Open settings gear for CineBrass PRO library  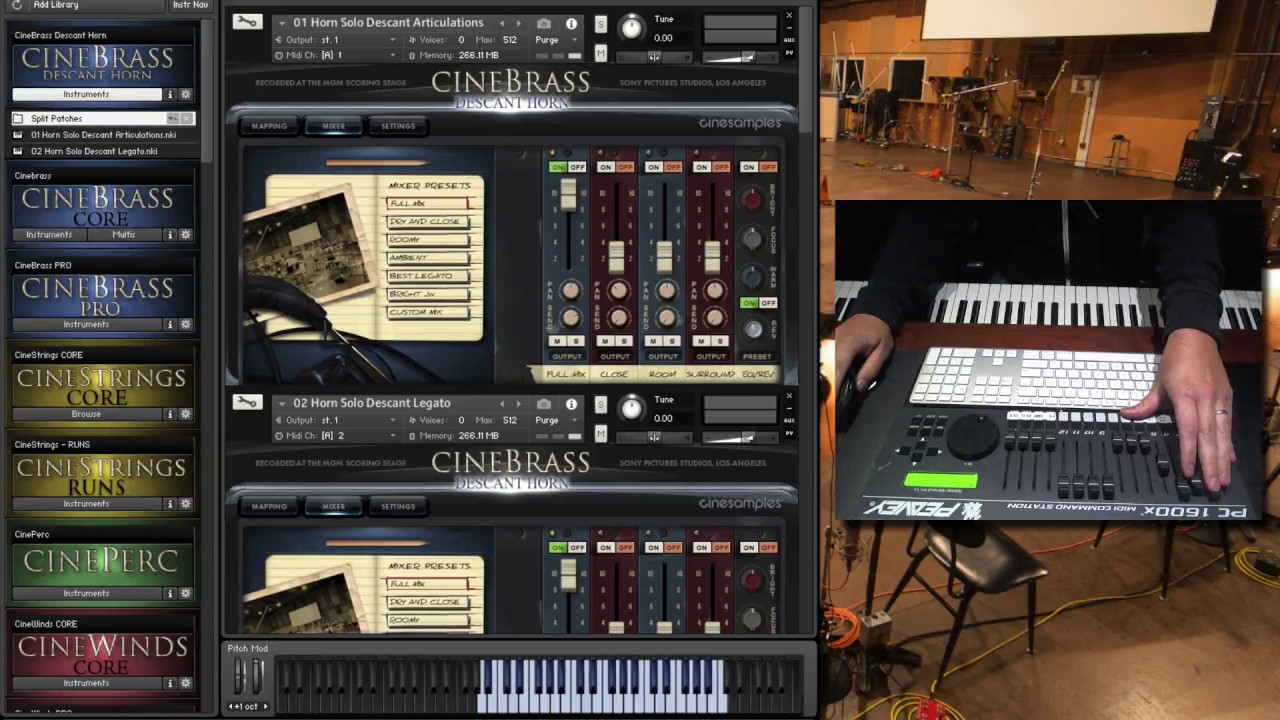coord(185,324)
